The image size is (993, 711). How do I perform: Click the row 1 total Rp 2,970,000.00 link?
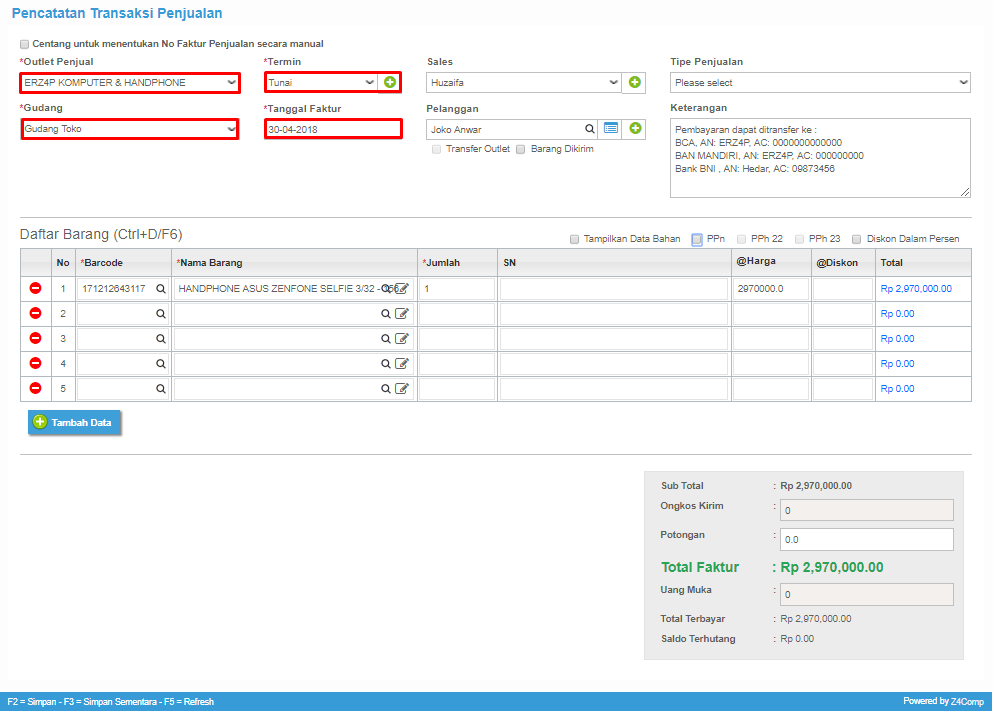(916, 289)
